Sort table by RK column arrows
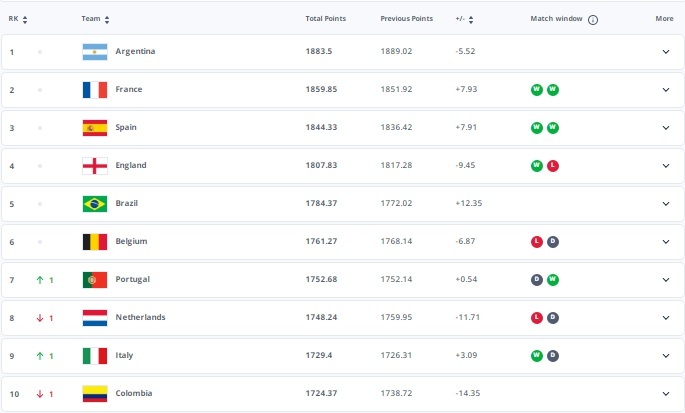 [x=25, y=20]
